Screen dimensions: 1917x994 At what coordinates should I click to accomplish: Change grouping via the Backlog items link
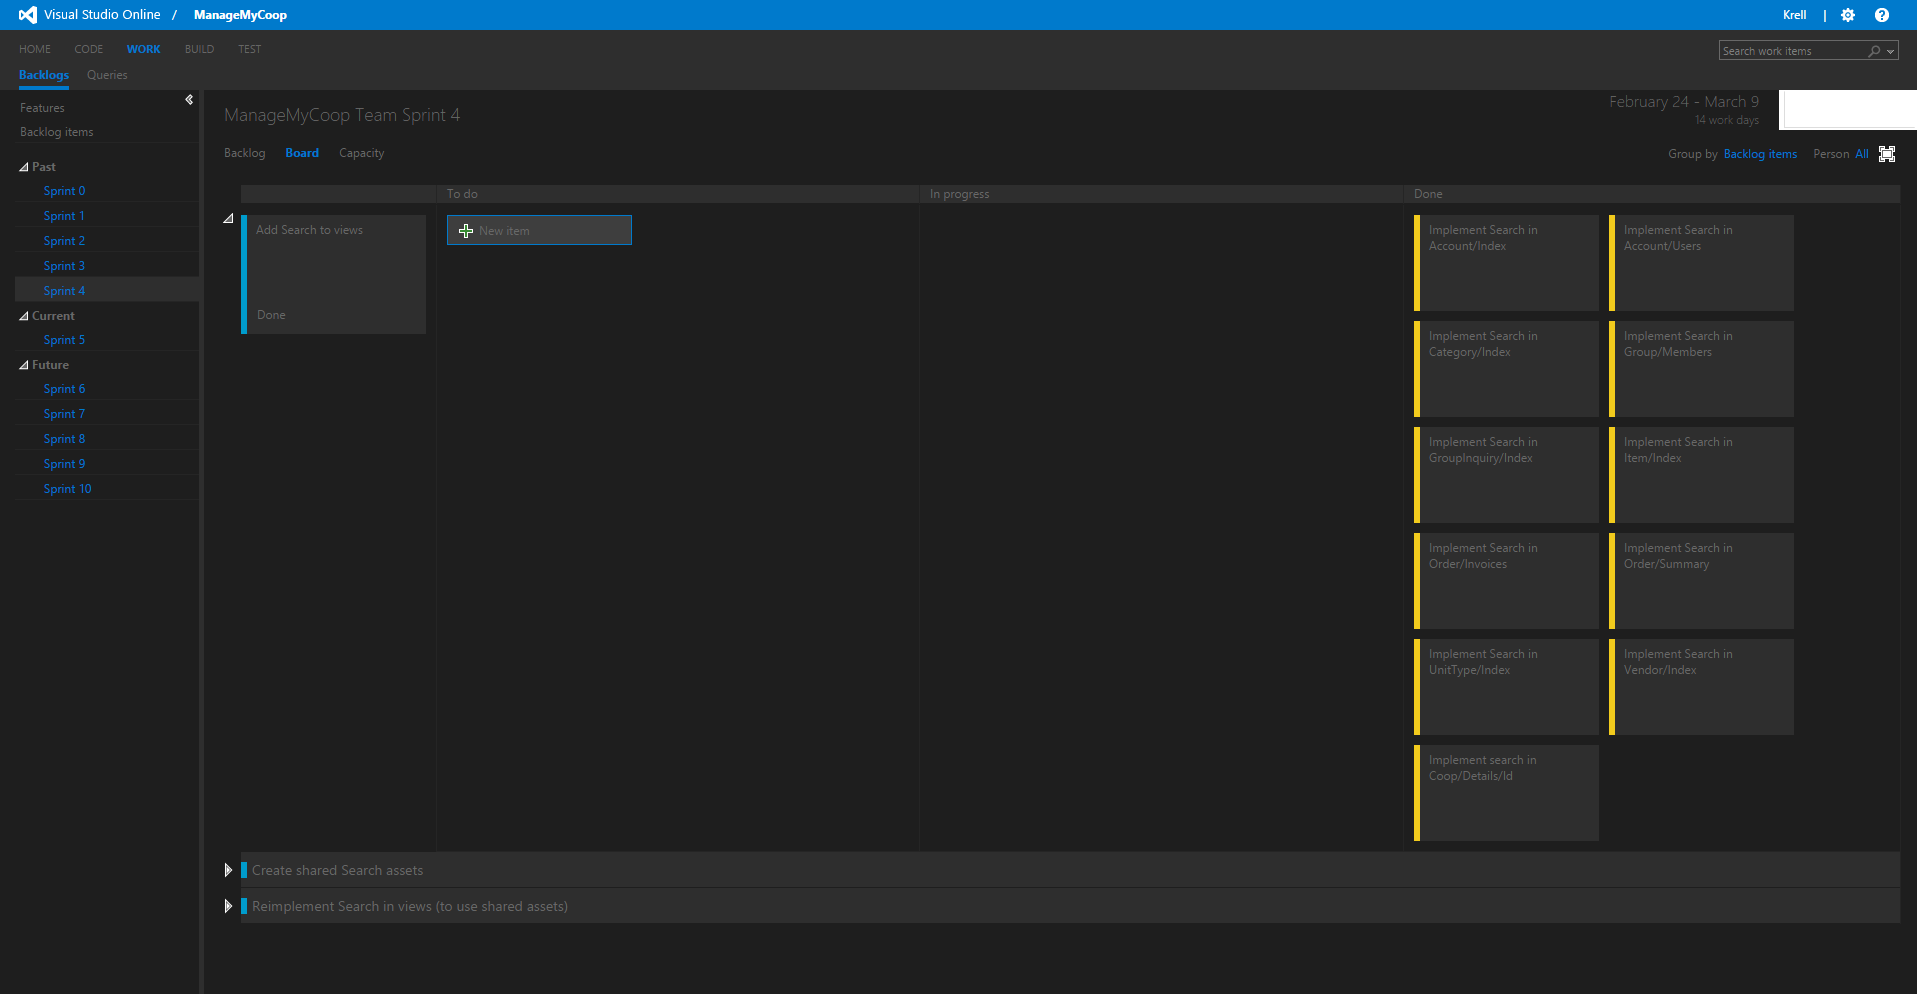coord(1760,153)
